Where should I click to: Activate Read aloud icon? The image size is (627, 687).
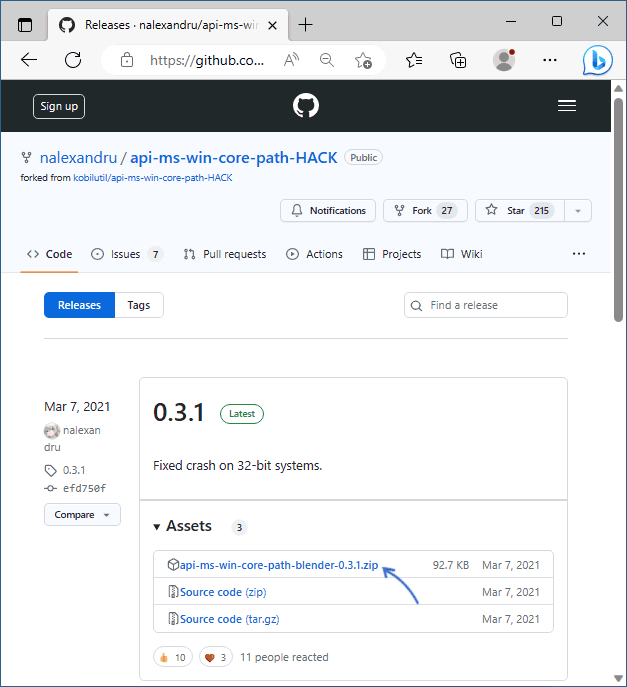click(x=291, y=60)
